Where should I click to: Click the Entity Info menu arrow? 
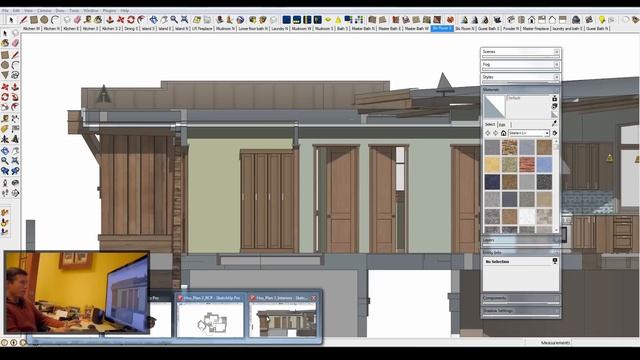click(555, 261)
